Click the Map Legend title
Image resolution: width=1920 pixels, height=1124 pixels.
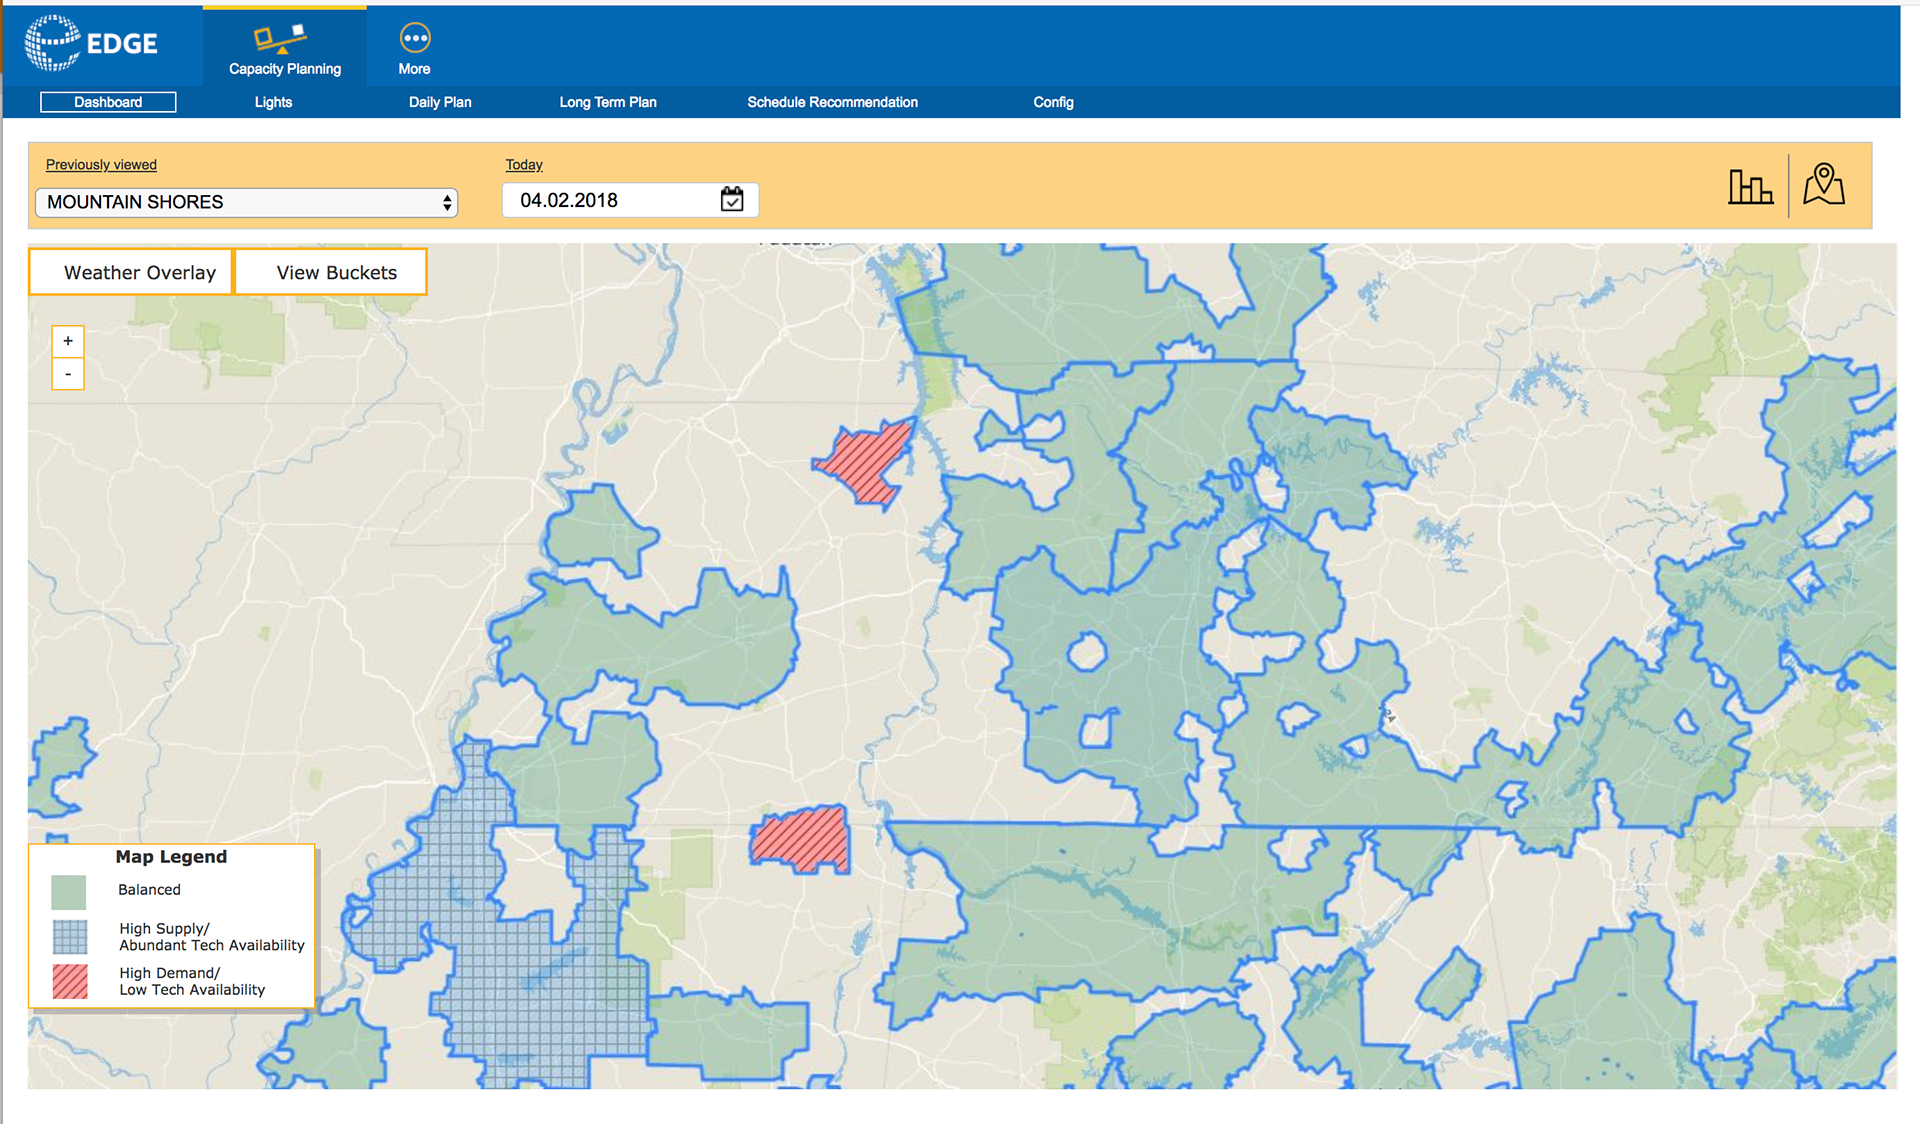(x=171, y=857)
